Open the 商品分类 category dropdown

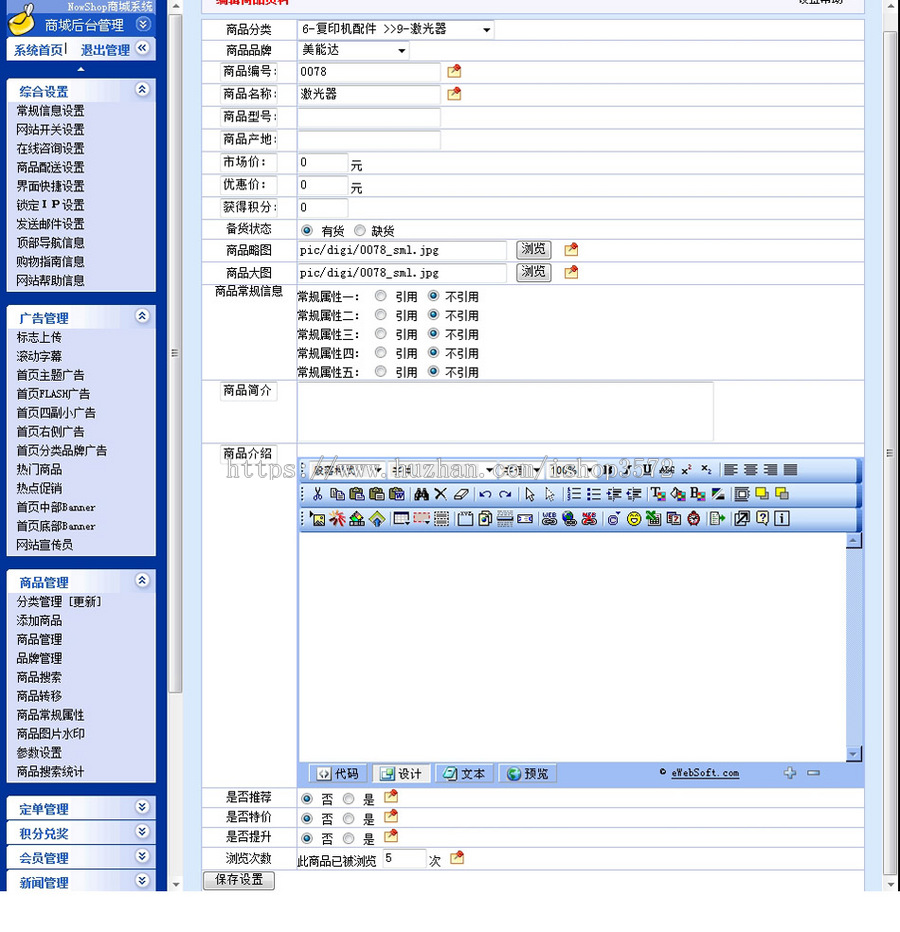tap(395, 29)
